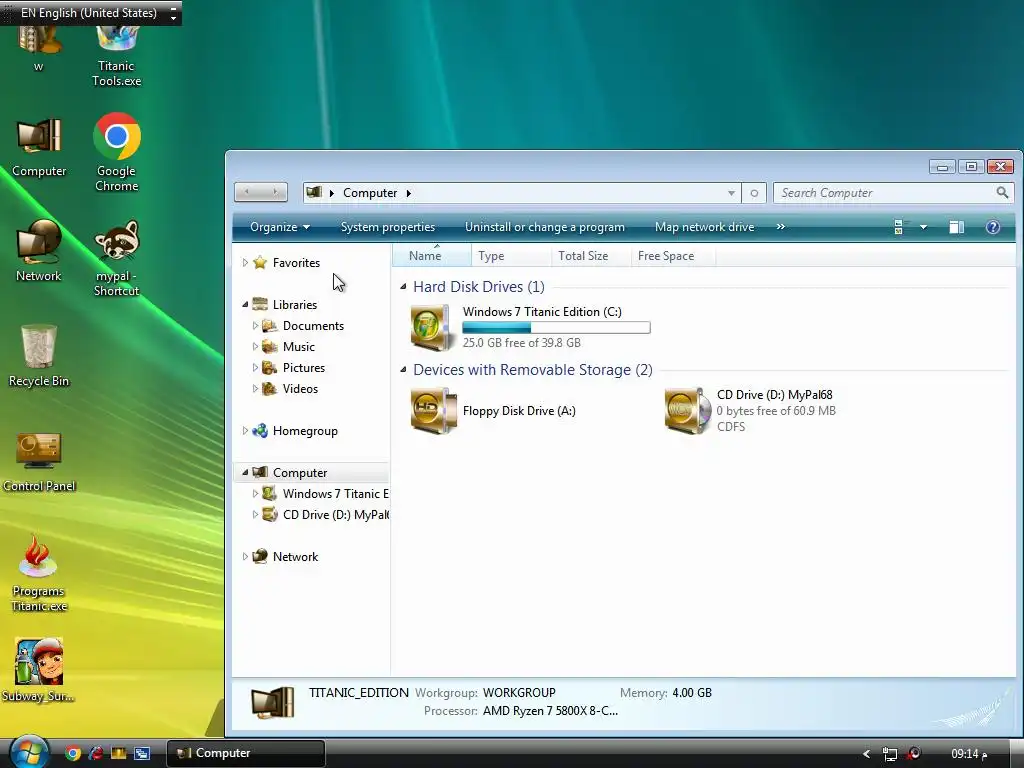The image size is (1024, 768).
Task: Expand the Documents library node
Action: tap(255, 325)
